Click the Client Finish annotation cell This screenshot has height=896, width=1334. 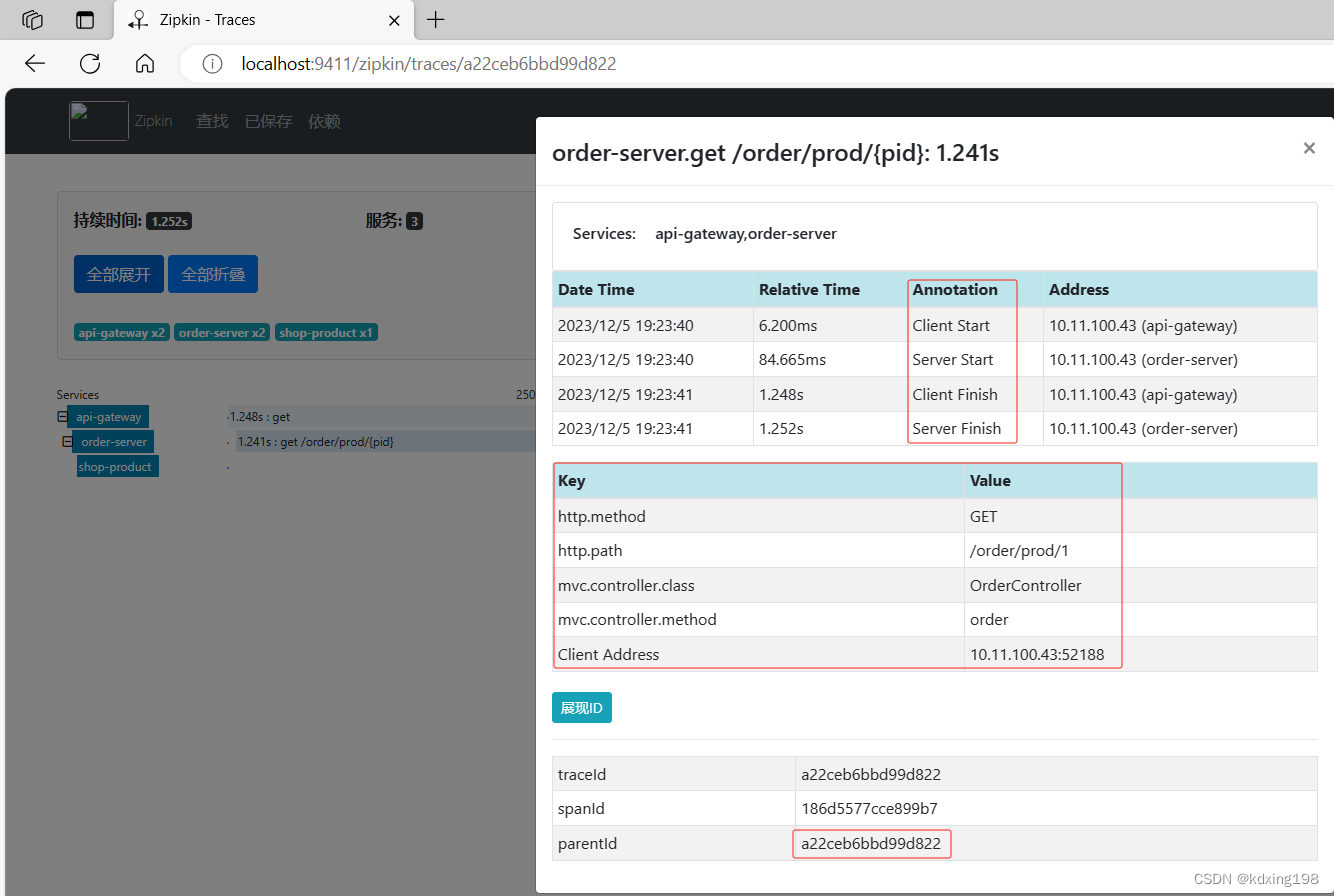pos(975,394)
